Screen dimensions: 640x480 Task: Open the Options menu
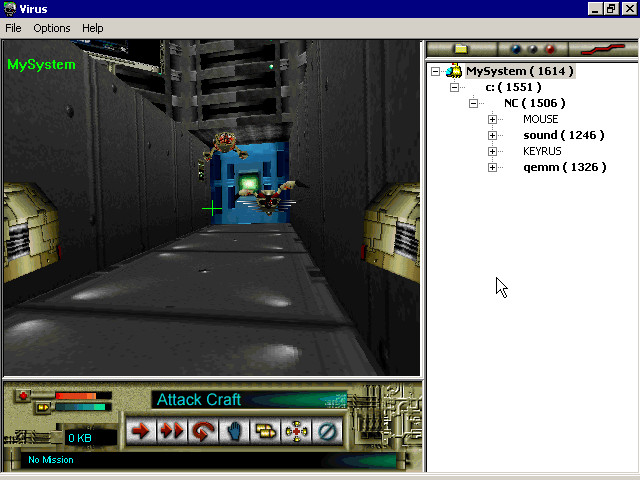click(x=52, y=28)
